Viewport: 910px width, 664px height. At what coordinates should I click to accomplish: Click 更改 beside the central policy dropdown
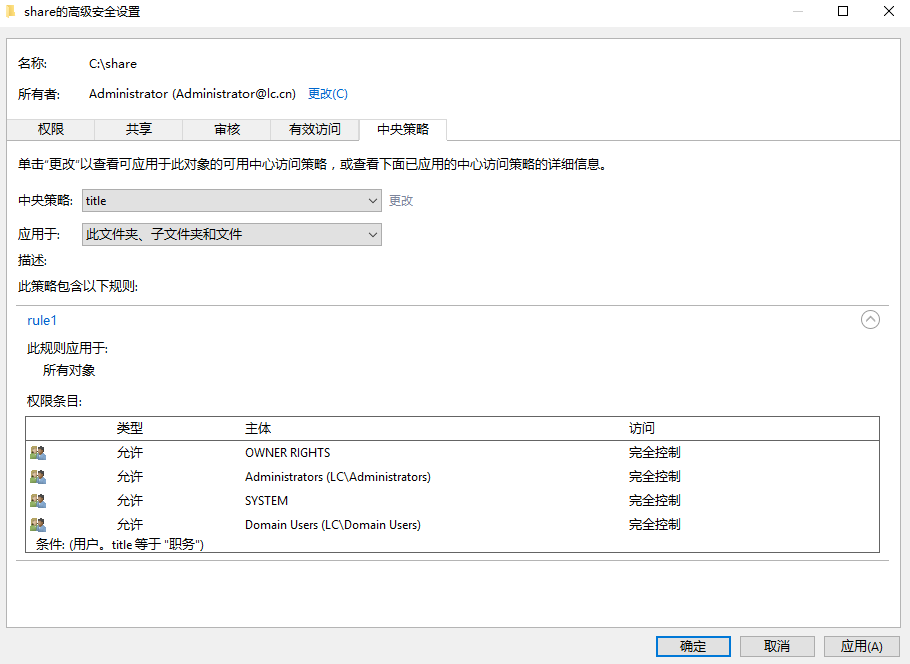coord(399,200)
